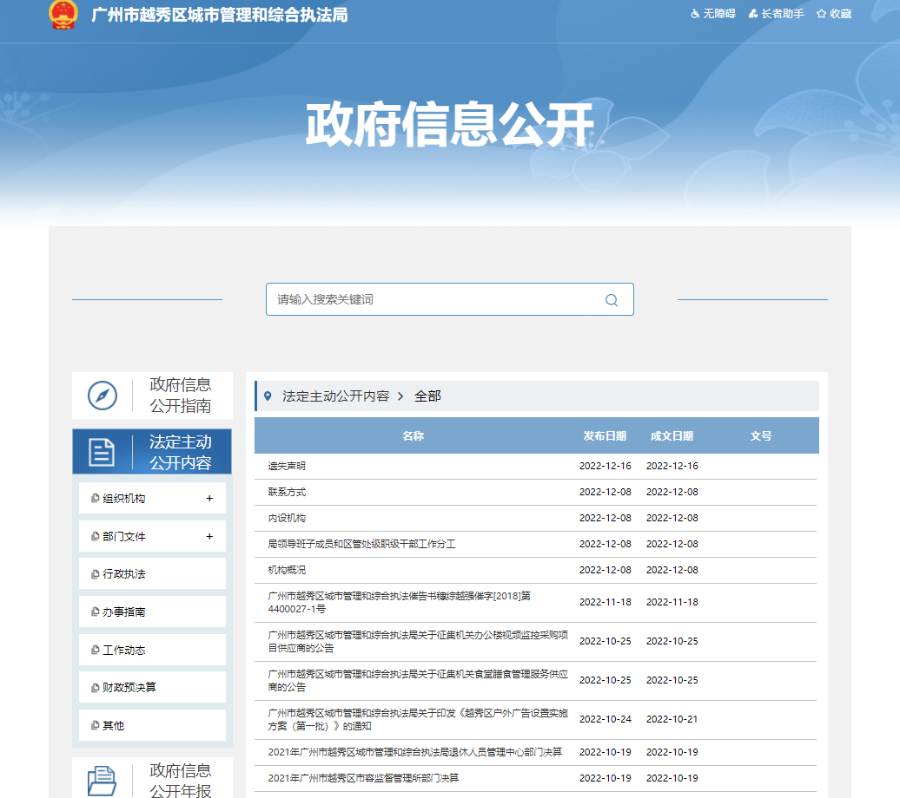Select 办事指南 in the sidebar
900x798 pixels.
coord(124,612)
